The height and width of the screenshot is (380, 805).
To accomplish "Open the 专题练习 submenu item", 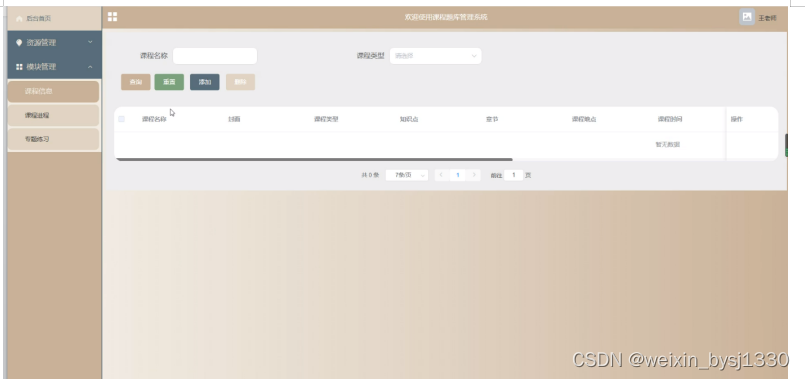I will coord(53,139).
